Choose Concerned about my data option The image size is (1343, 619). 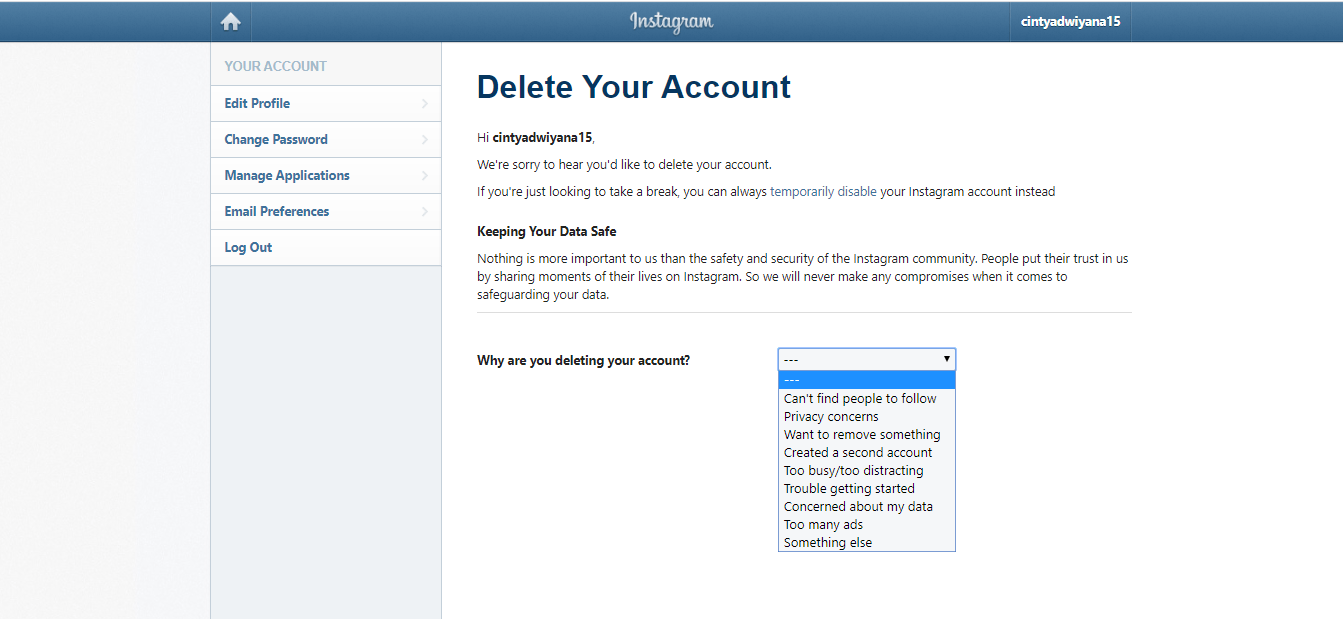(858, 507)
